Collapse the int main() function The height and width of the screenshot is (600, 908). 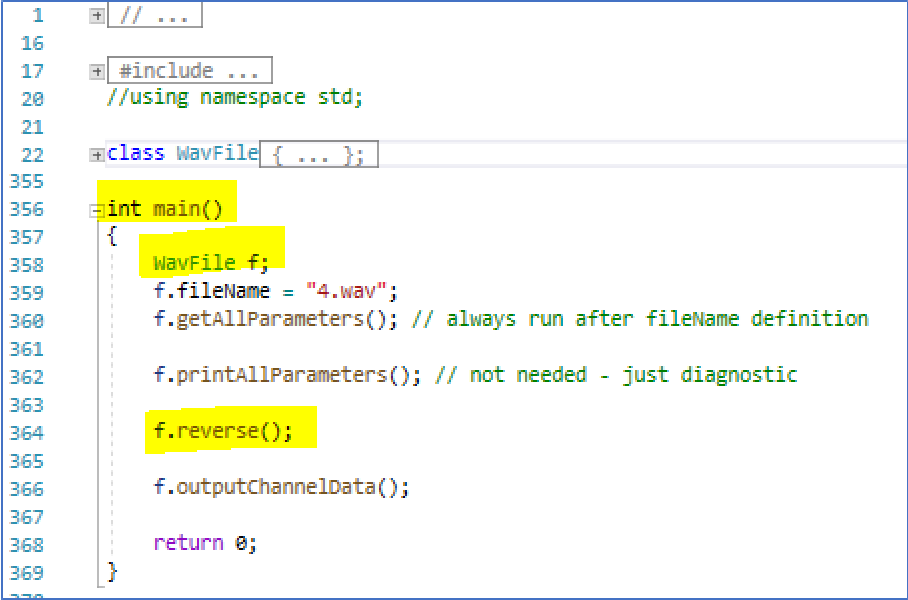(96, 211)
